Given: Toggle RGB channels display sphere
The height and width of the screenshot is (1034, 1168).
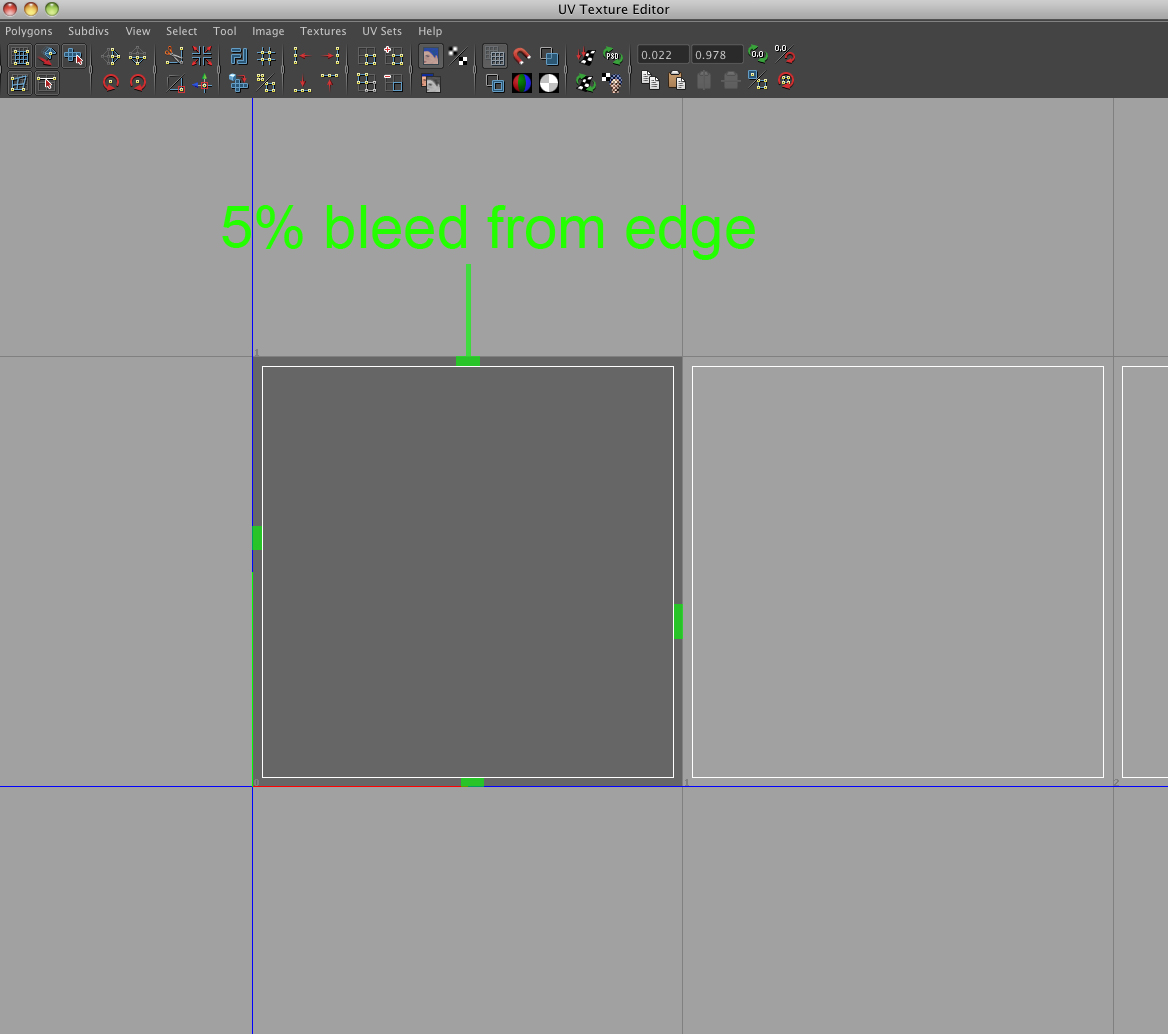Looking at the screenshot, I should (x=522, y=83).
